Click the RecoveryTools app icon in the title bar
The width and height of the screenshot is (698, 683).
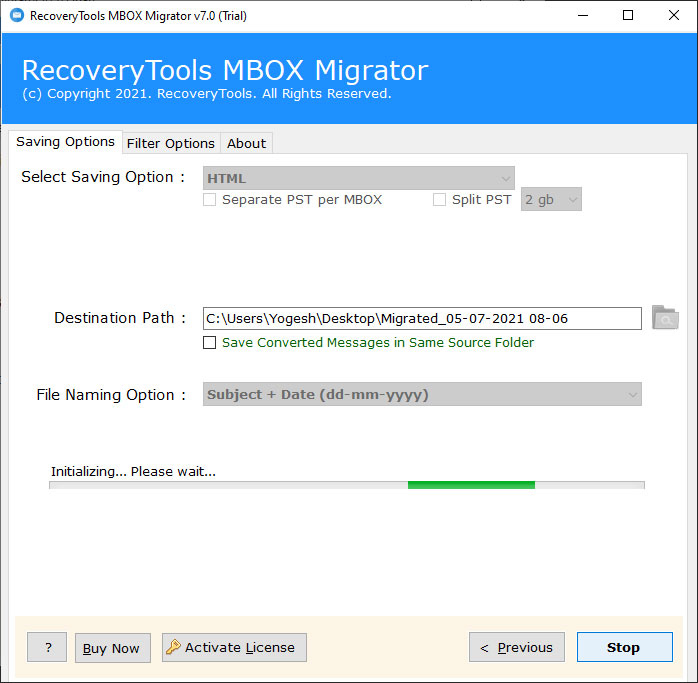[17, 16]
